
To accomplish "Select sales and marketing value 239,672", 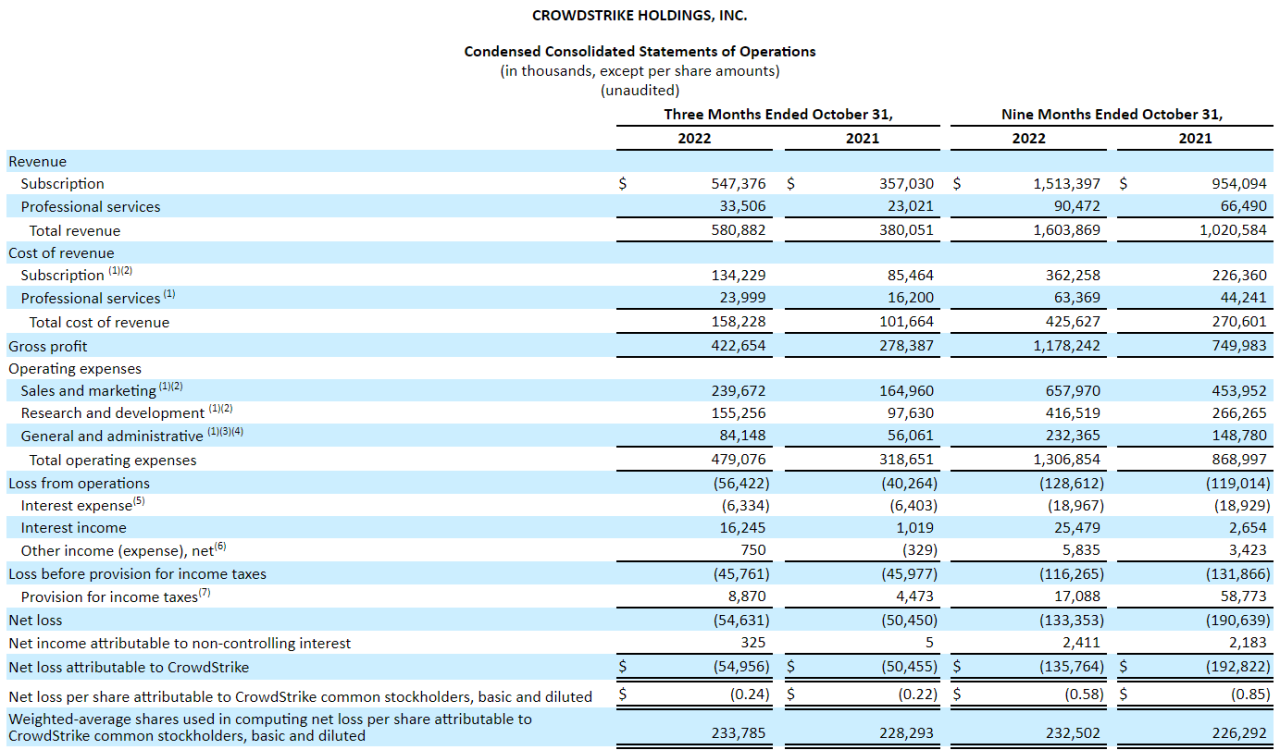I will [x=739, y=391].
